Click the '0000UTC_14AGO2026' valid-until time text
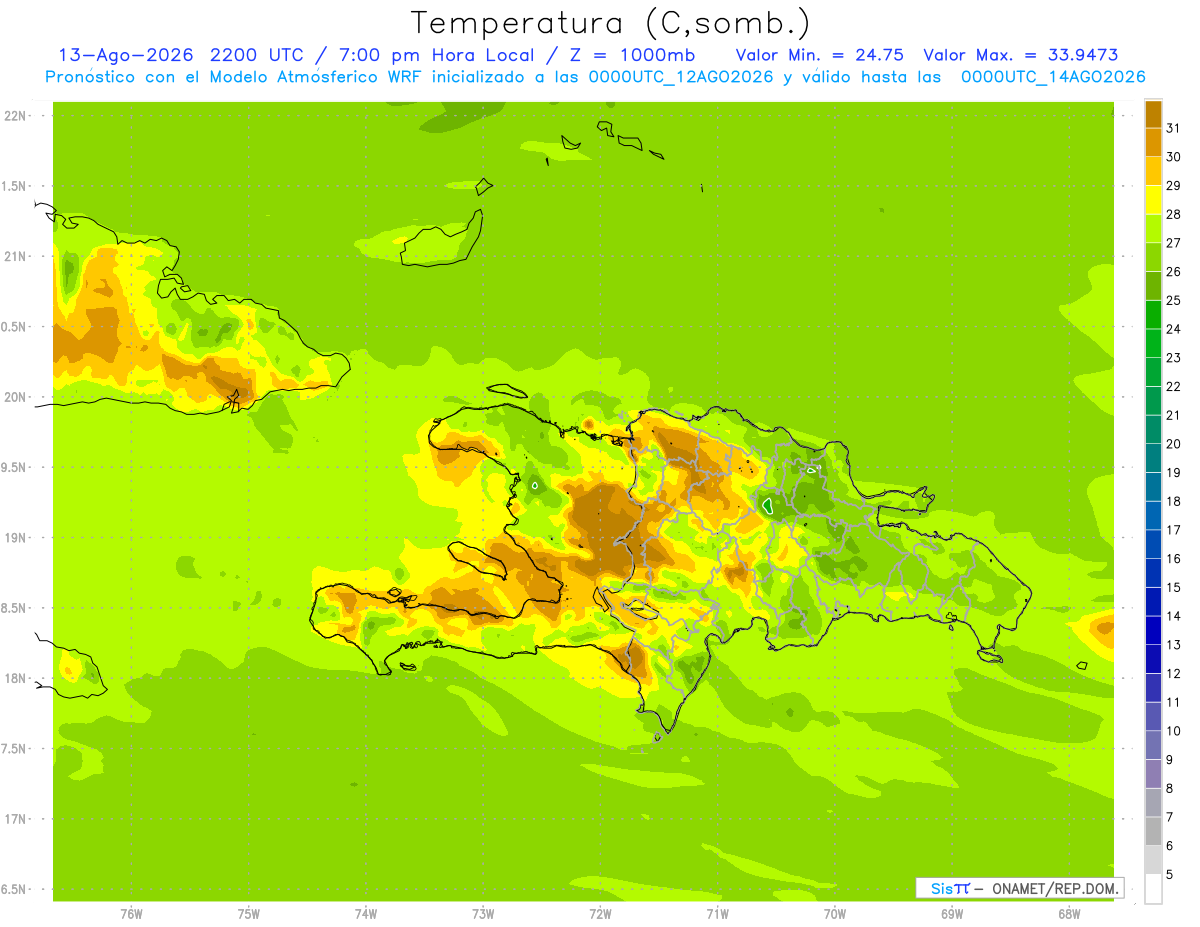 [x=1053, y=77]
